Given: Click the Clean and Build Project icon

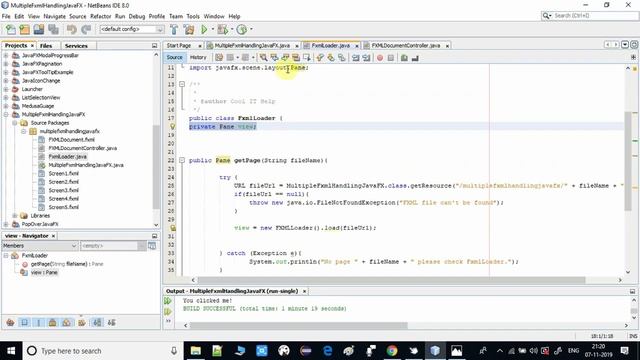Looking at the screenshot, I should tap(189, 29).
